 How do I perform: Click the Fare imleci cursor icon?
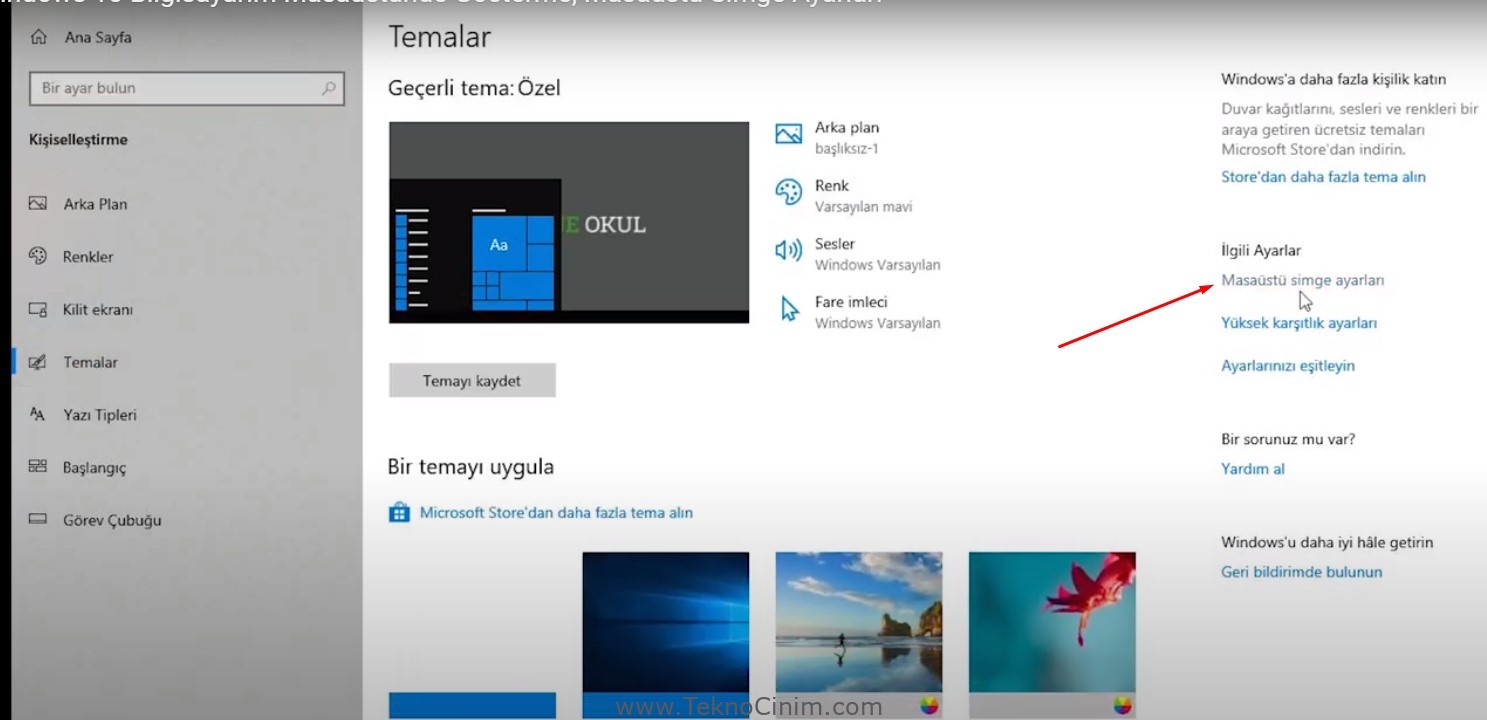tap(790, 307)
